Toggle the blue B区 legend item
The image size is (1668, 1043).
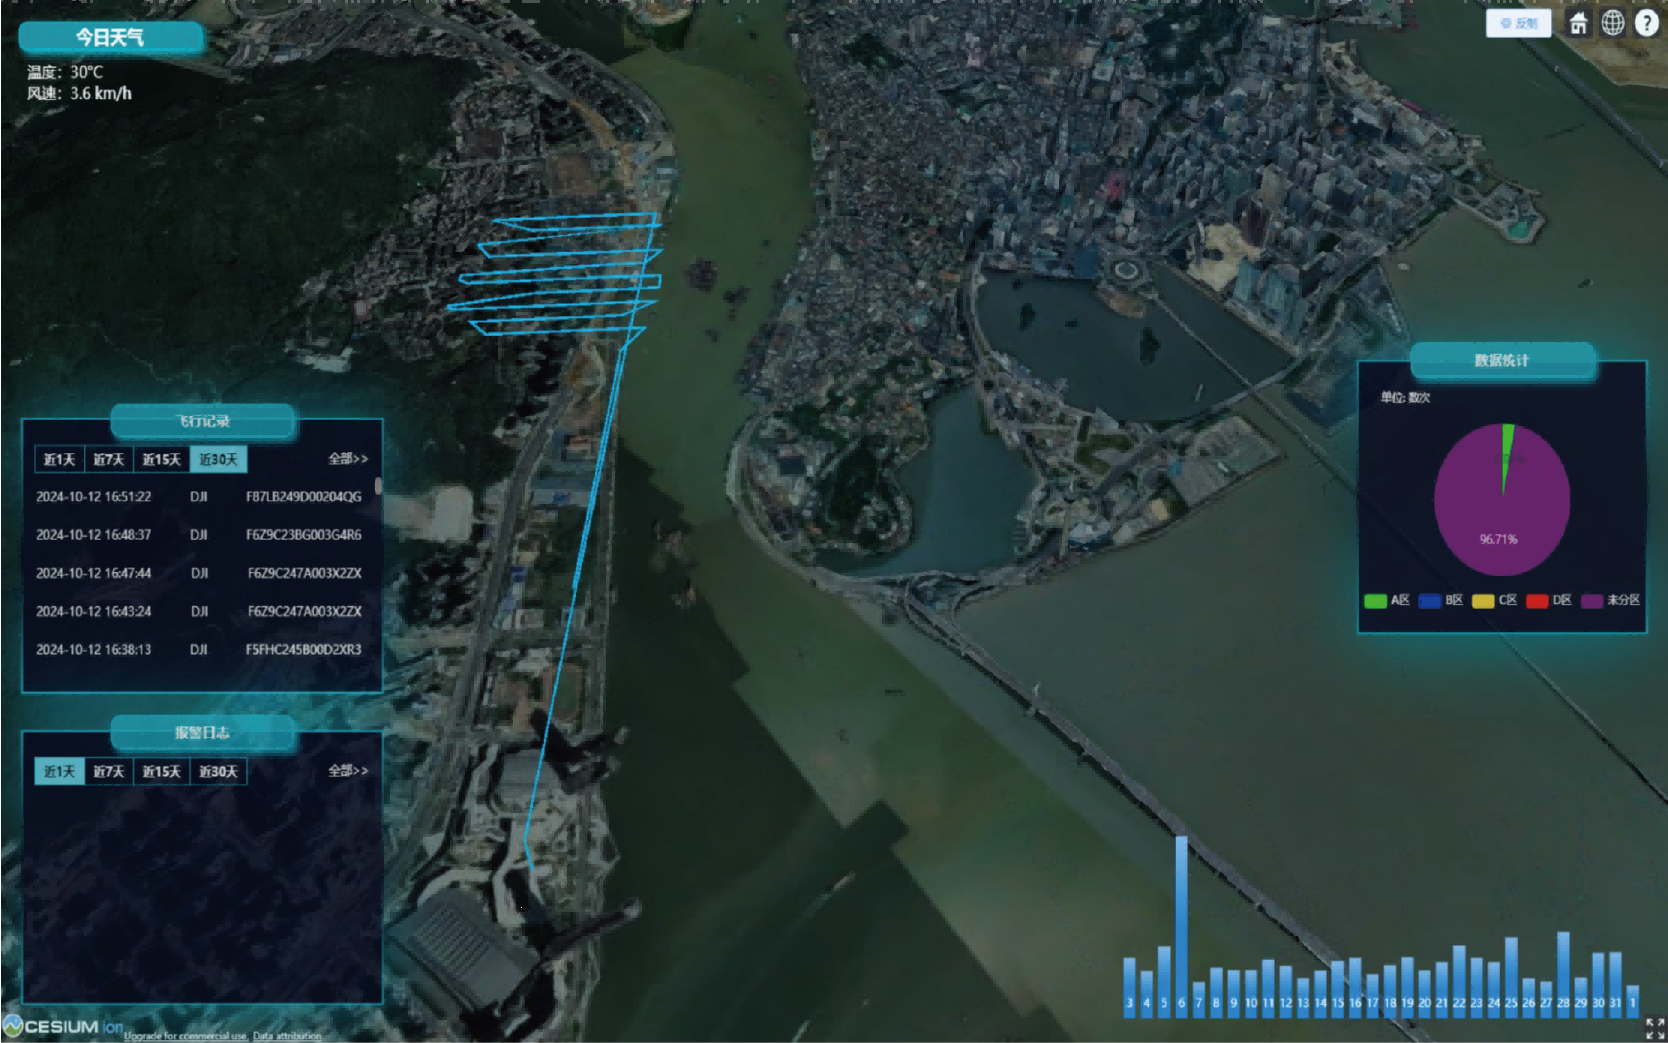[x=1440, y=600]
